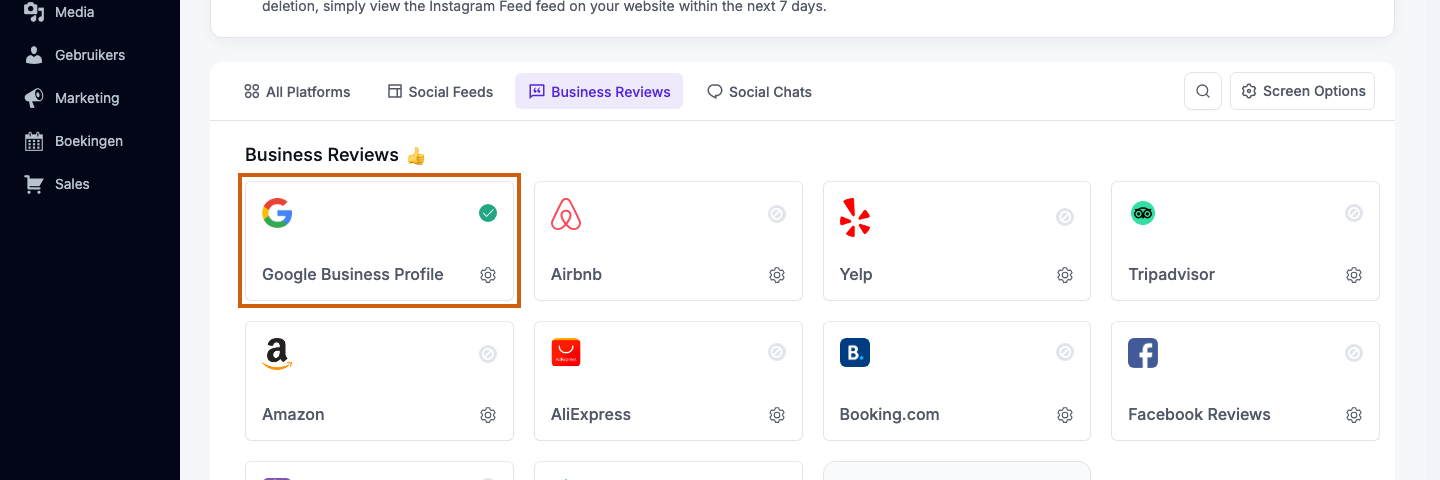
Task: Switch to Social Chats tab
Action: 759,92
